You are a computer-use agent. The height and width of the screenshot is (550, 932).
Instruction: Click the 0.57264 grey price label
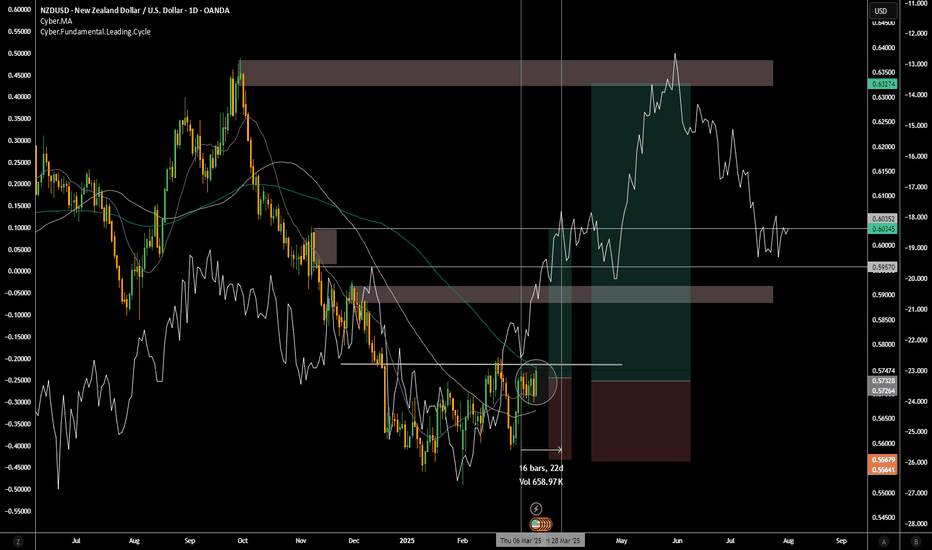[x=883, y=391]
